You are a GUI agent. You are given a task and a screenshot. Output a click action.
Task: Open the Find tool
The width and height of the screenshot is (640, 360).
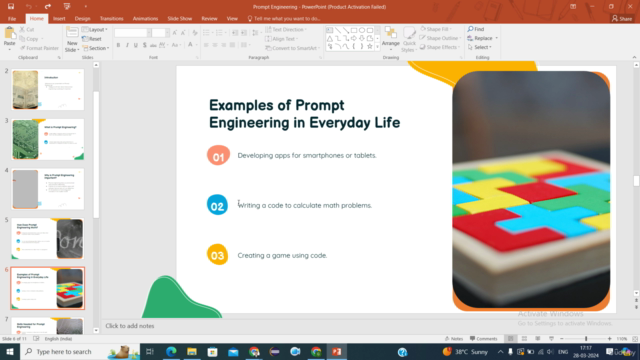pyautogui.click(x=476, y=29)
